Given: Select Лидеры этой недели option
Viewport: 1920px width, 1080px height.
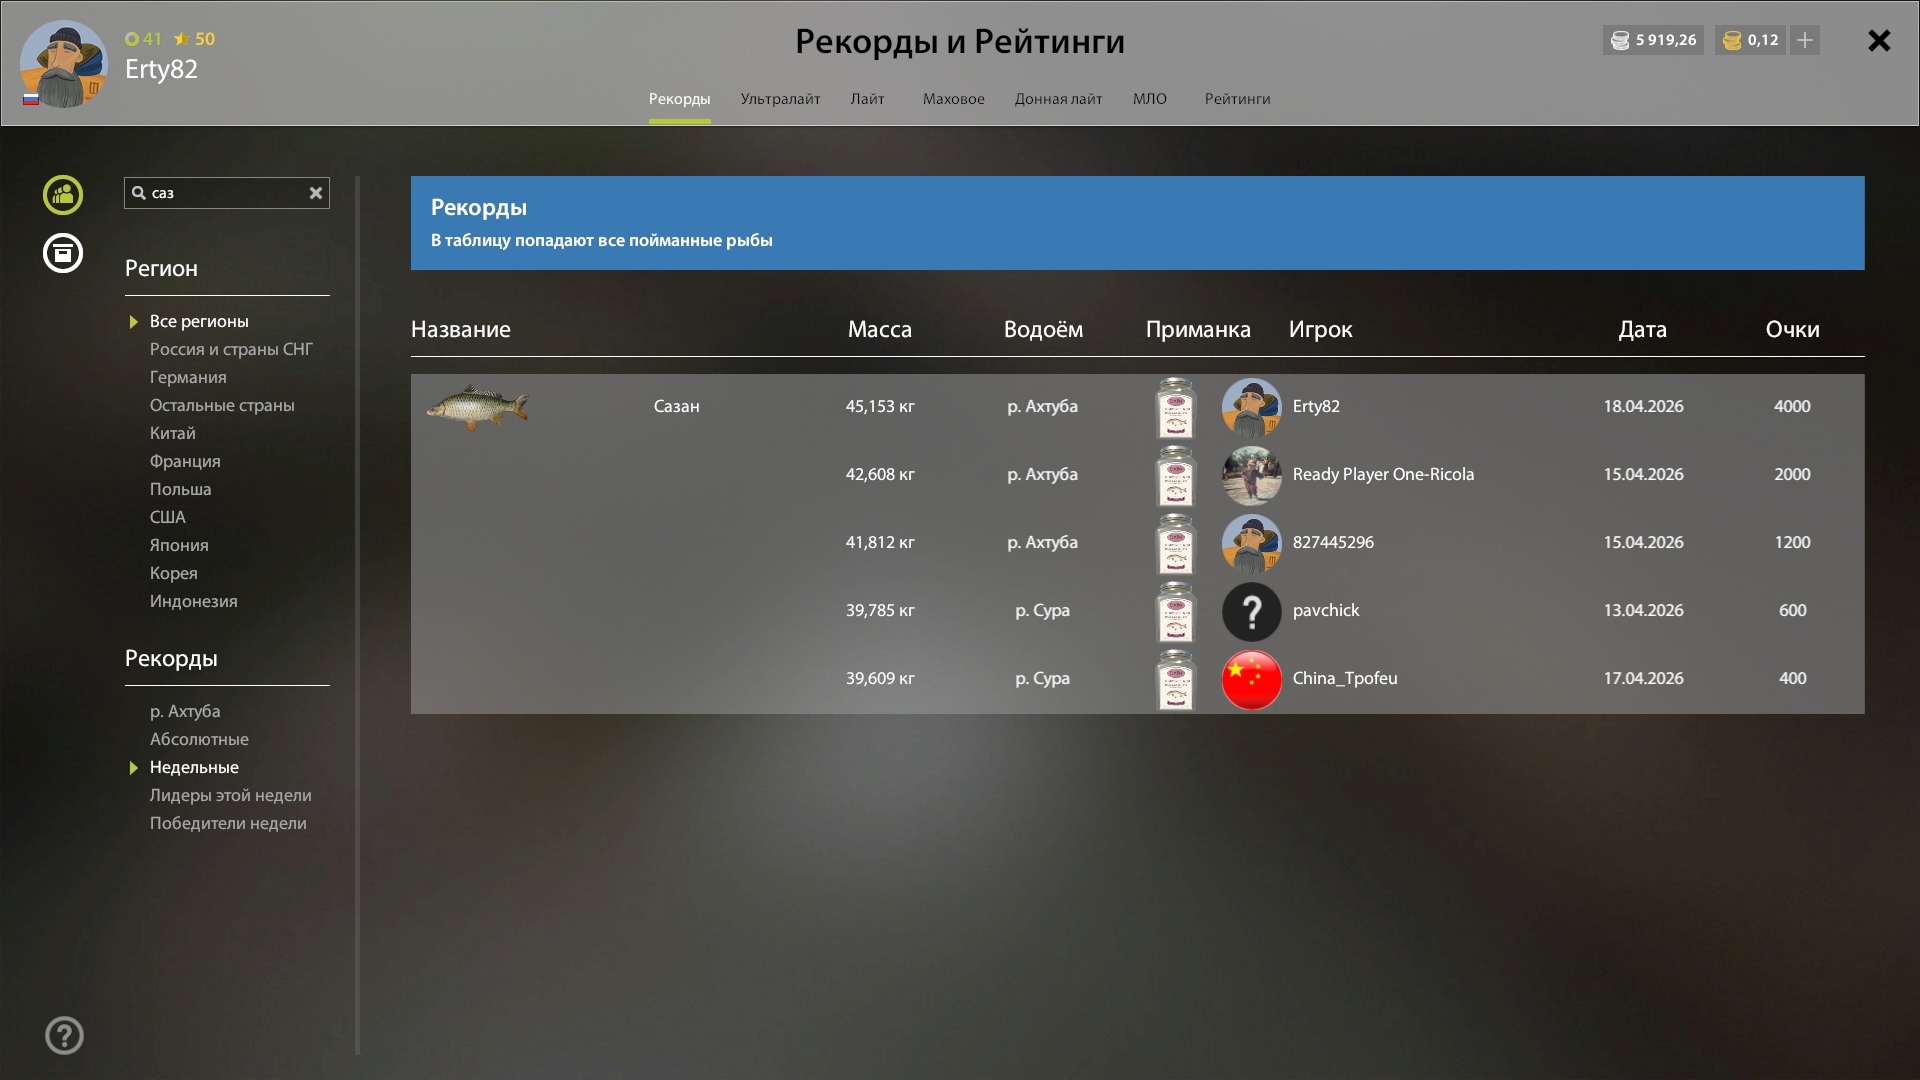Looking at the screenshot, I should click(x=230, y=795).
